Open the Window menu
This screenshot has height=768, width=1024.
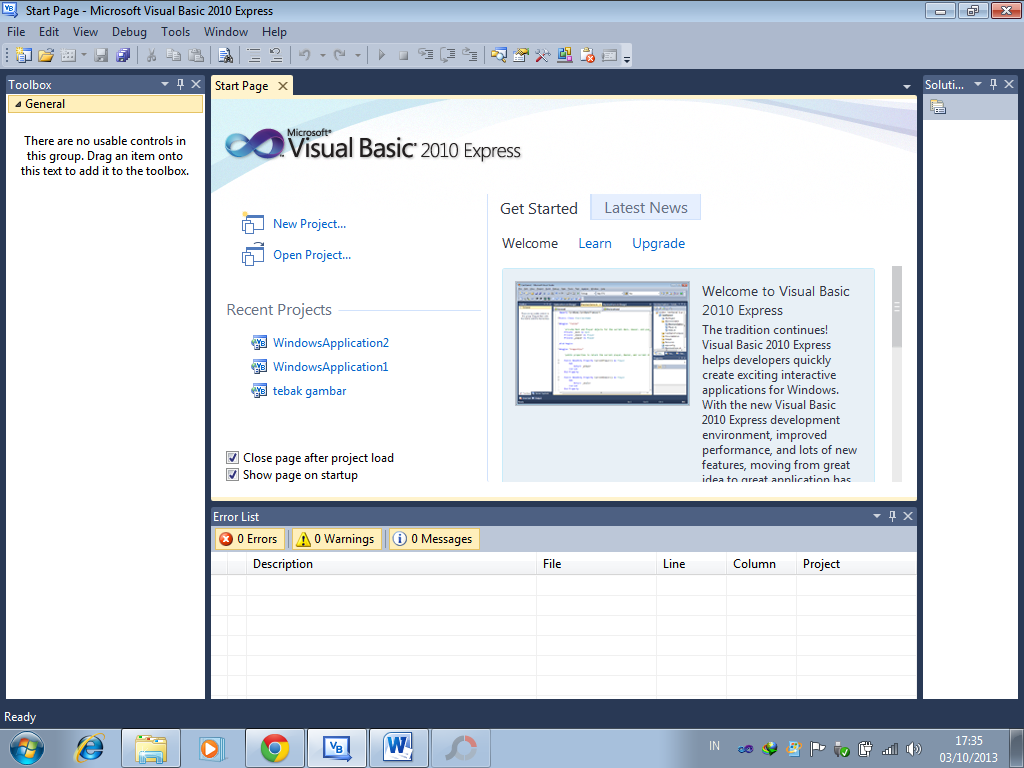[226, 32]
